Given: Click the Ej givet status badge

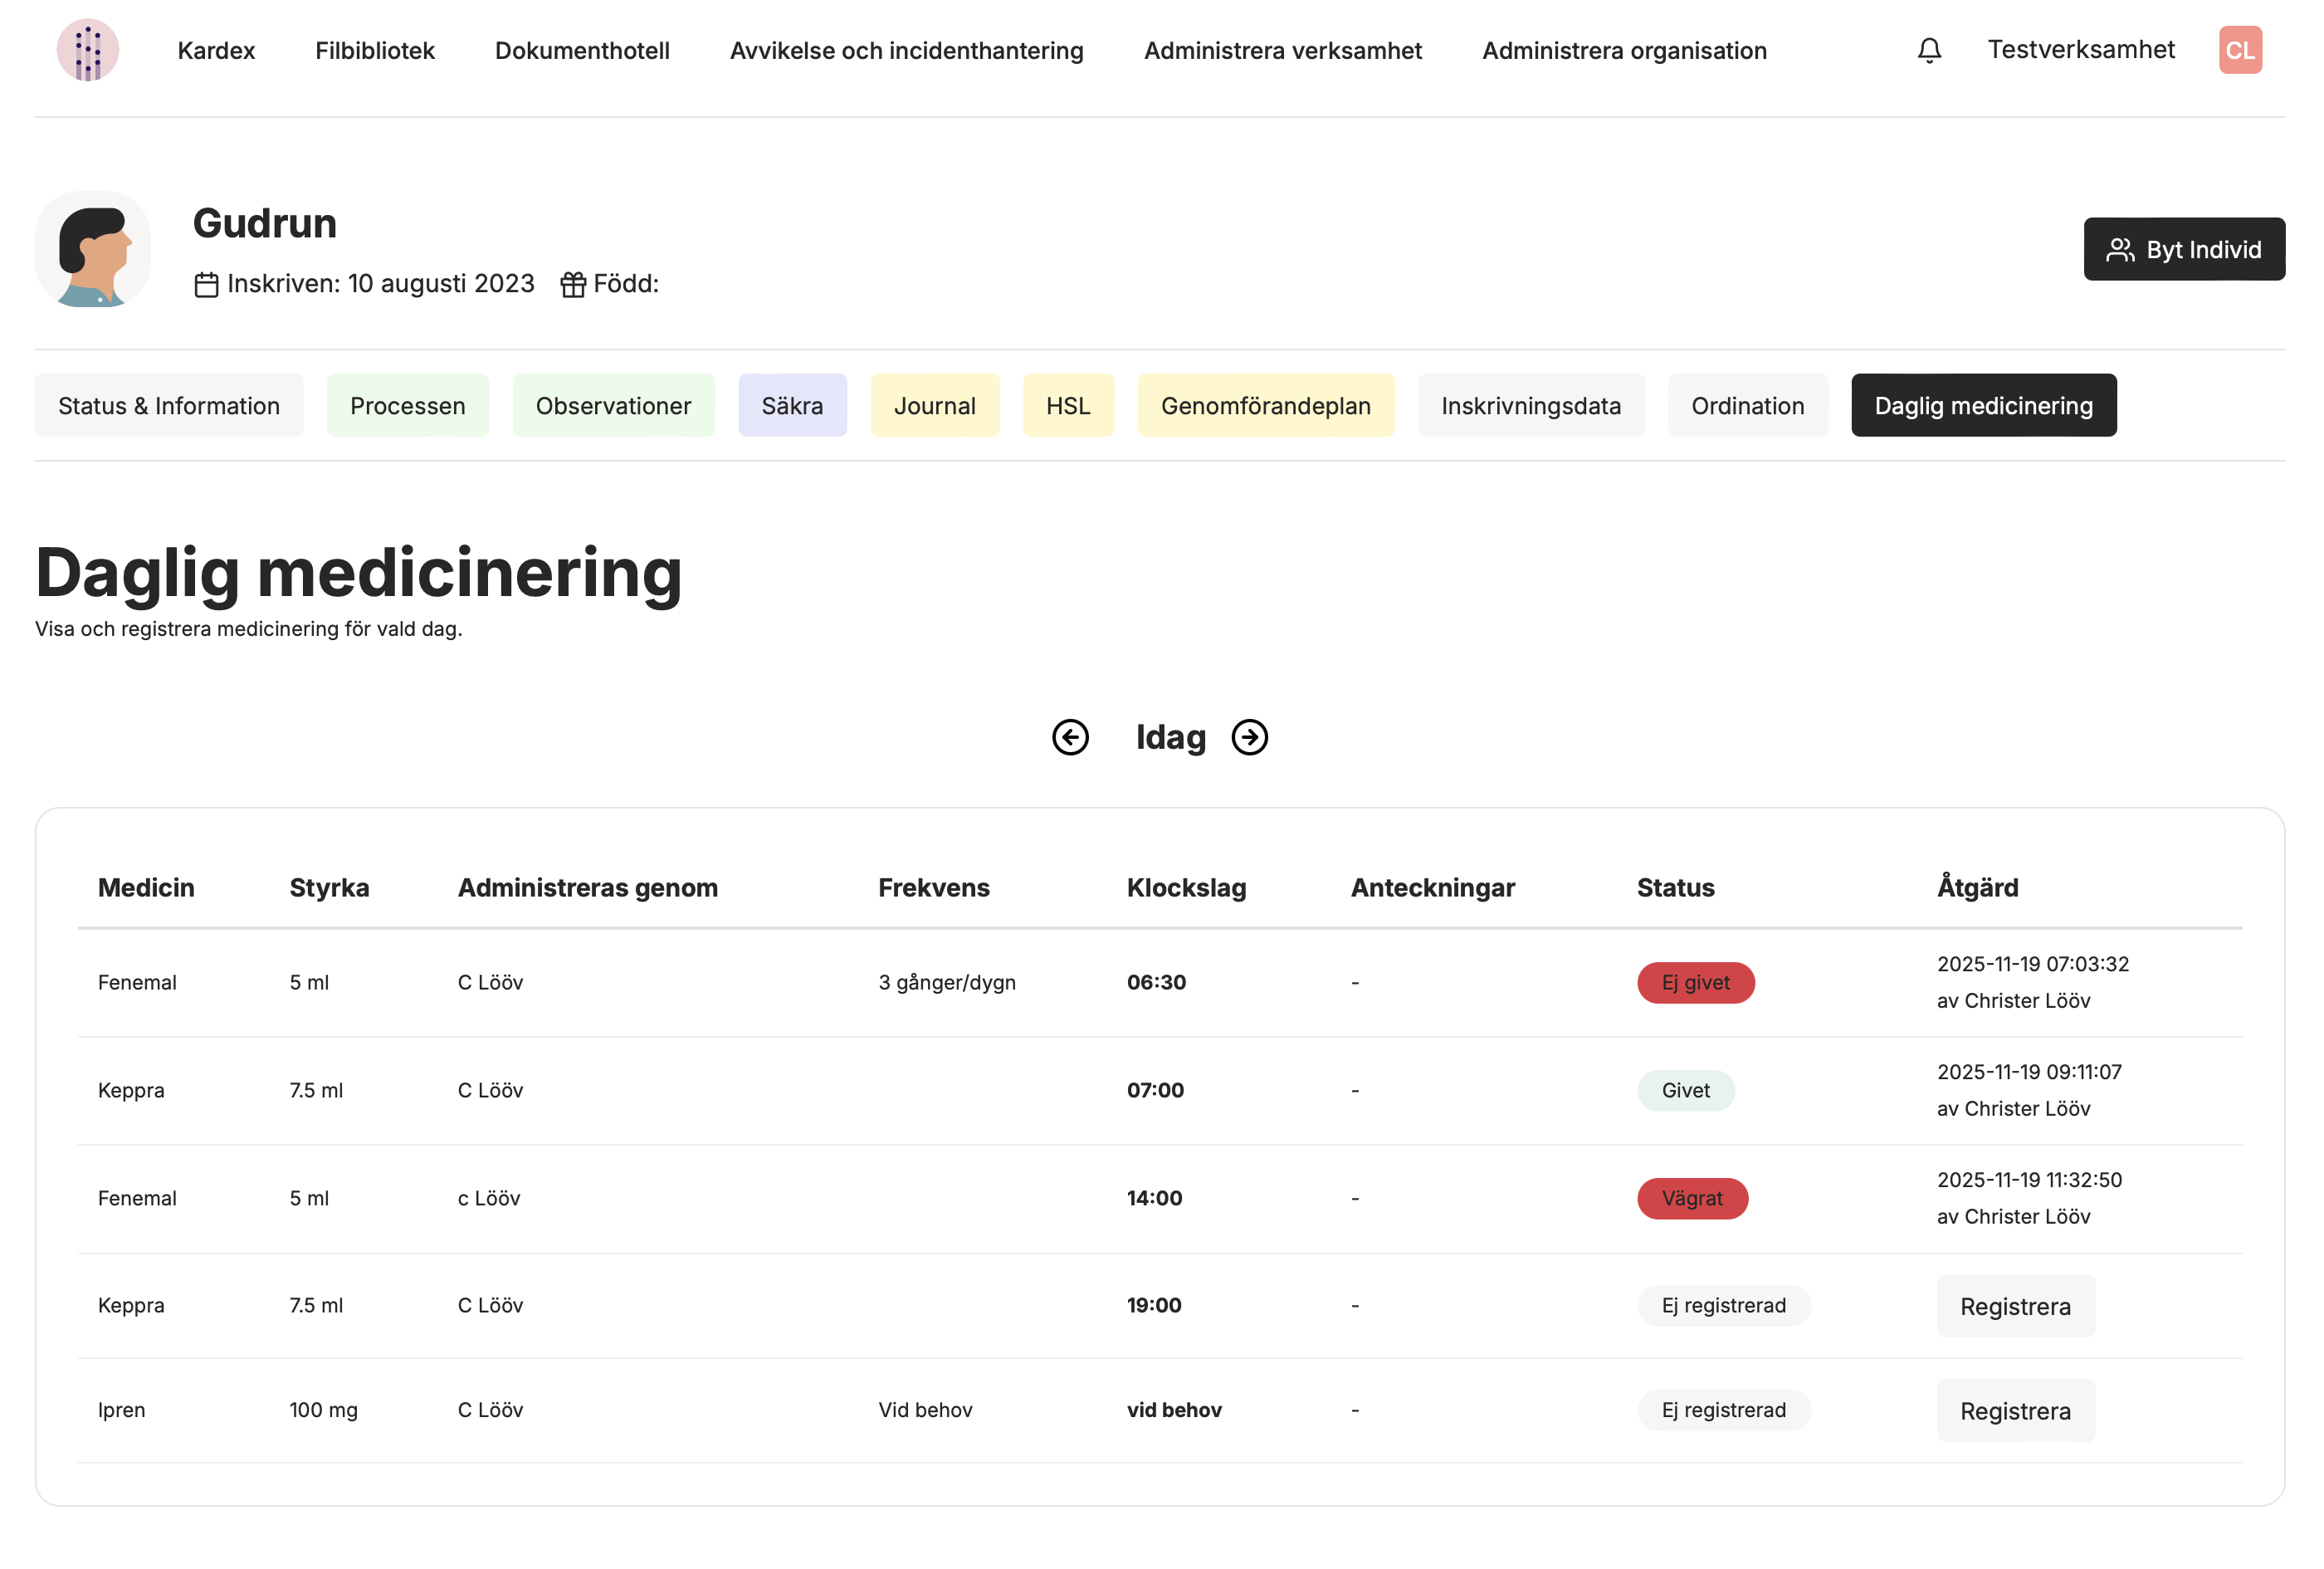Looking at the screenshot, I should [x=1694, y=982].
